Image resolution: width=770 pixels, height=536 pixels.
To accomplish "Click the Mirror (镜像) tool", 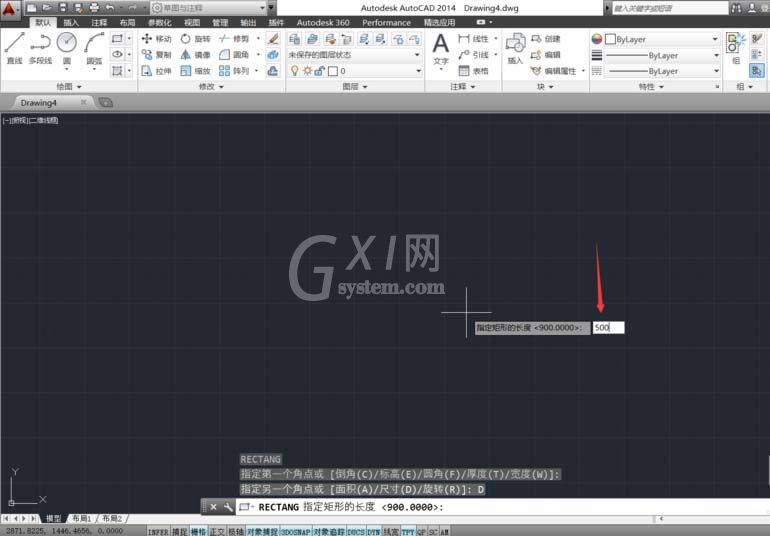I will [195, 55].
